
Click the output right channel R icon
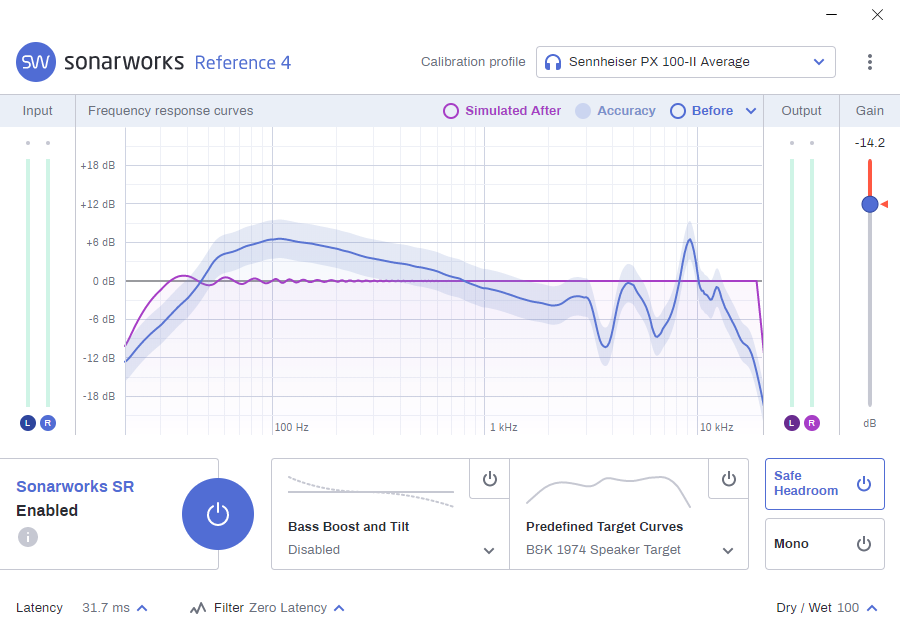(x=812, y=423)
